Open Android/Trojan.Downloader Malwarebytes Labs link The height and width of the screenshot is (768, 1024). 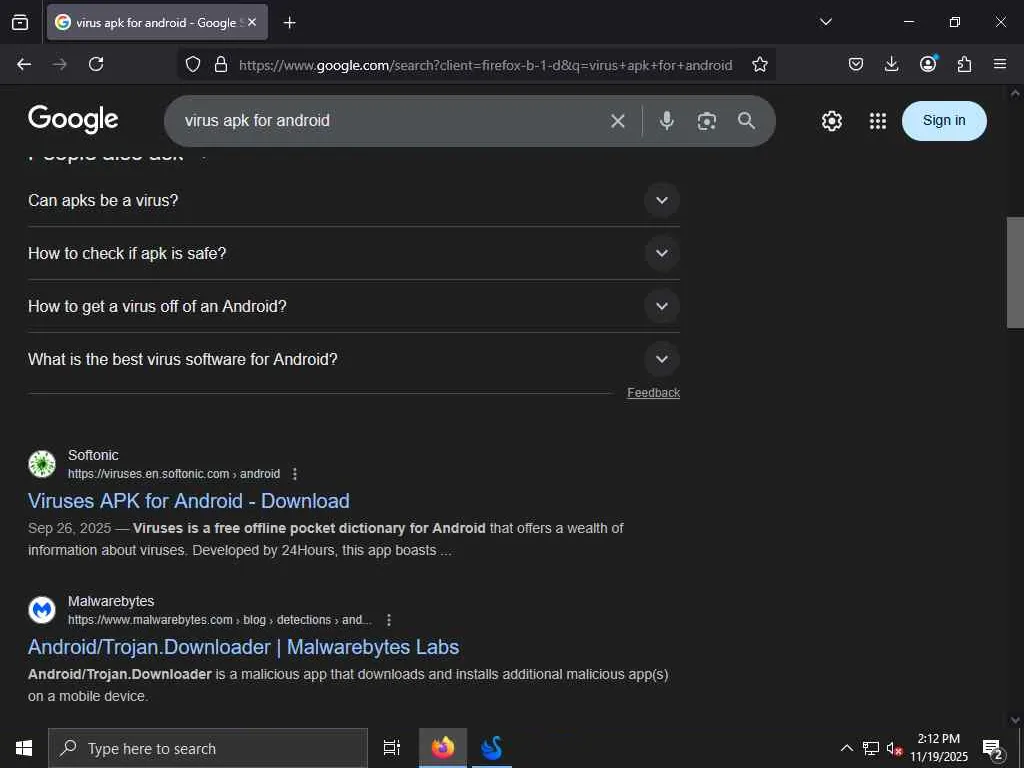244,647
